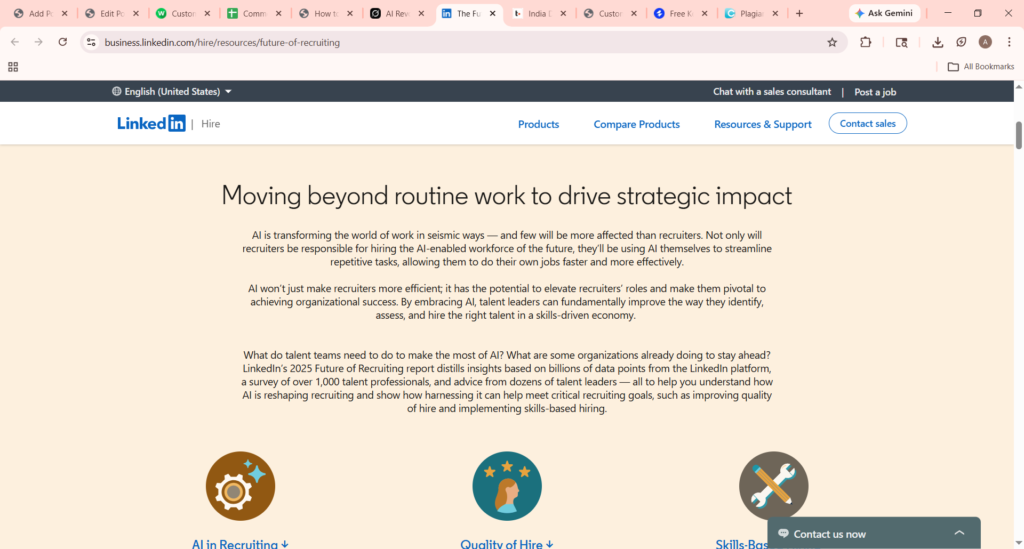Screen dimensions: 1024x549
Task: Click Chat with a sales consultant link
Action: click(771, 92)
